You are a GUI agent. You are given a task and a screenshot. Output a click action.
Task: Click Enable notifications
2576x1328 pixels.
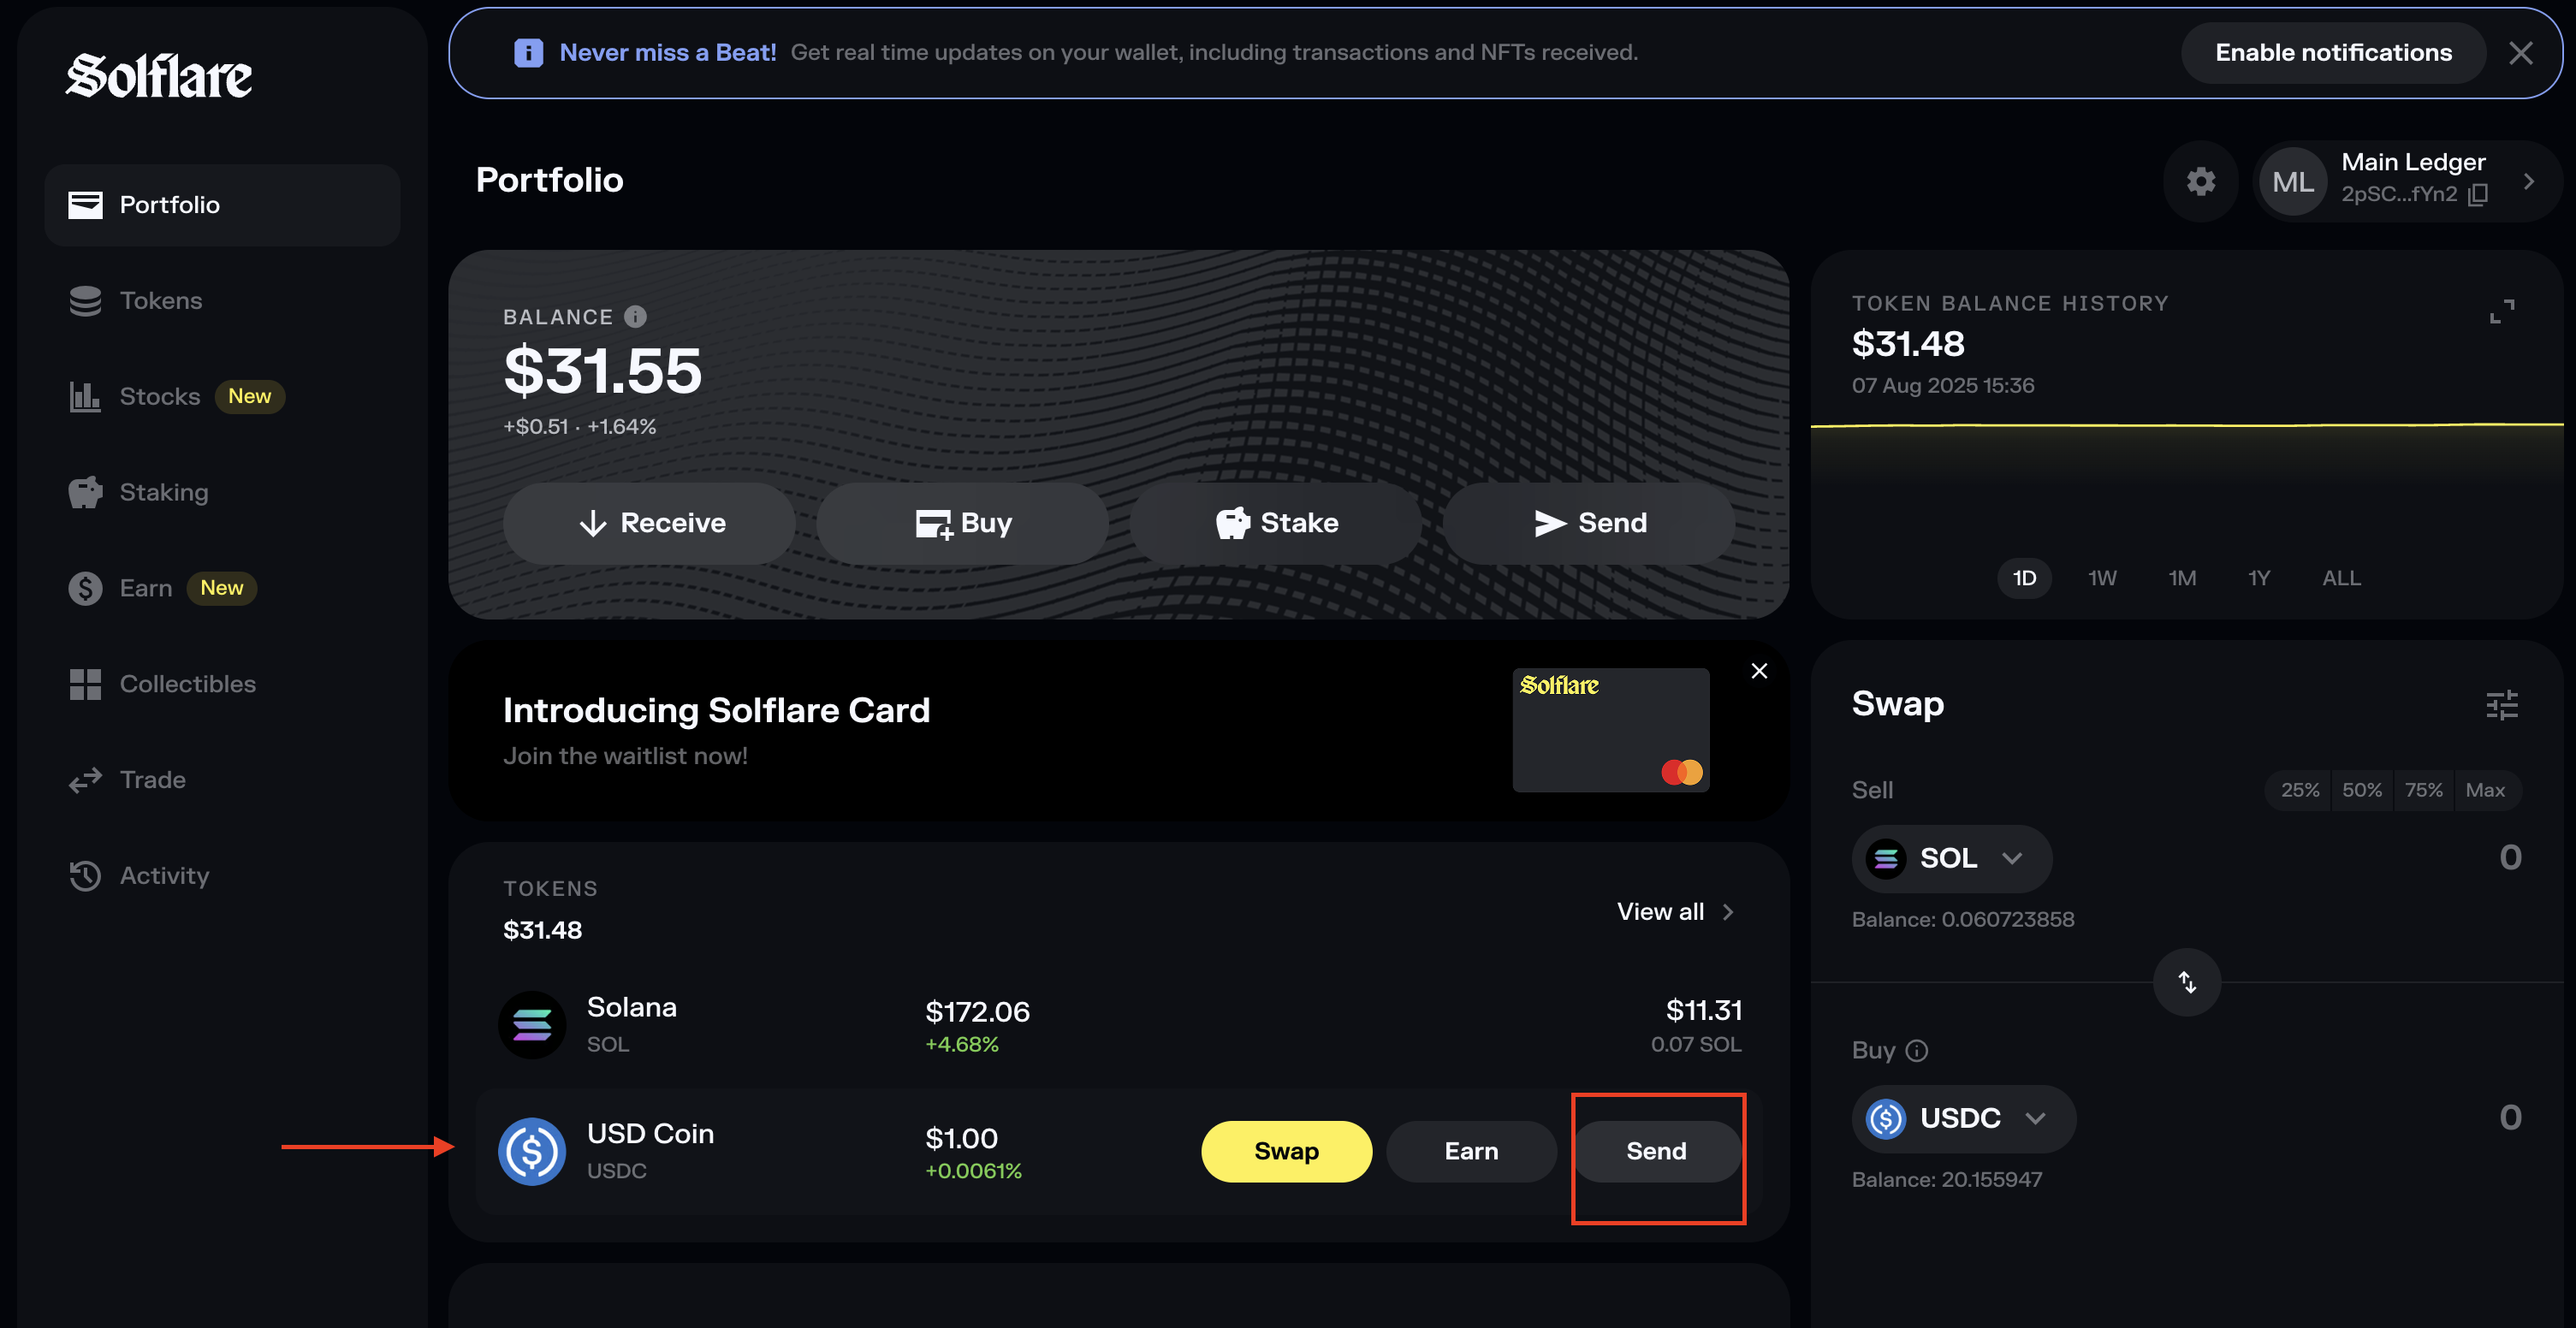click(2333, 52)
